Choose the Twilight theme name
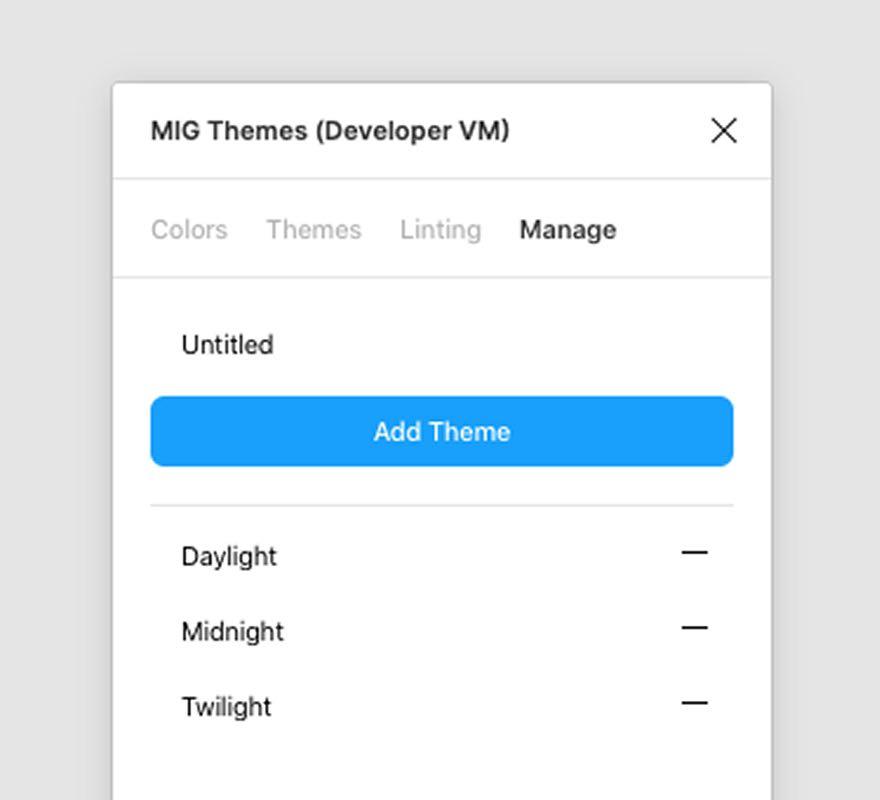 pos(226,707)
